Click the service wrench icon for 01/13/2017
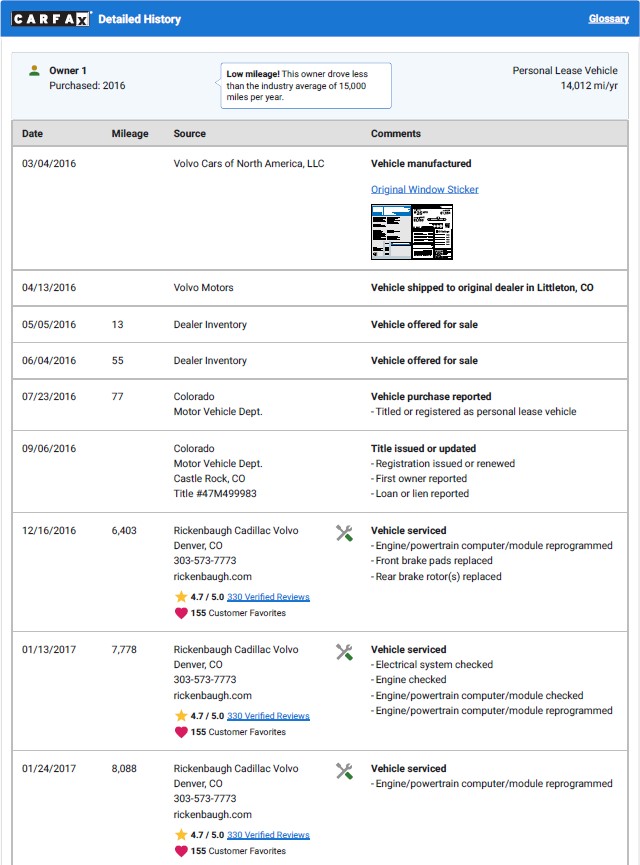The height and width of the screenshot is (865, 640). tap(344, 652)
